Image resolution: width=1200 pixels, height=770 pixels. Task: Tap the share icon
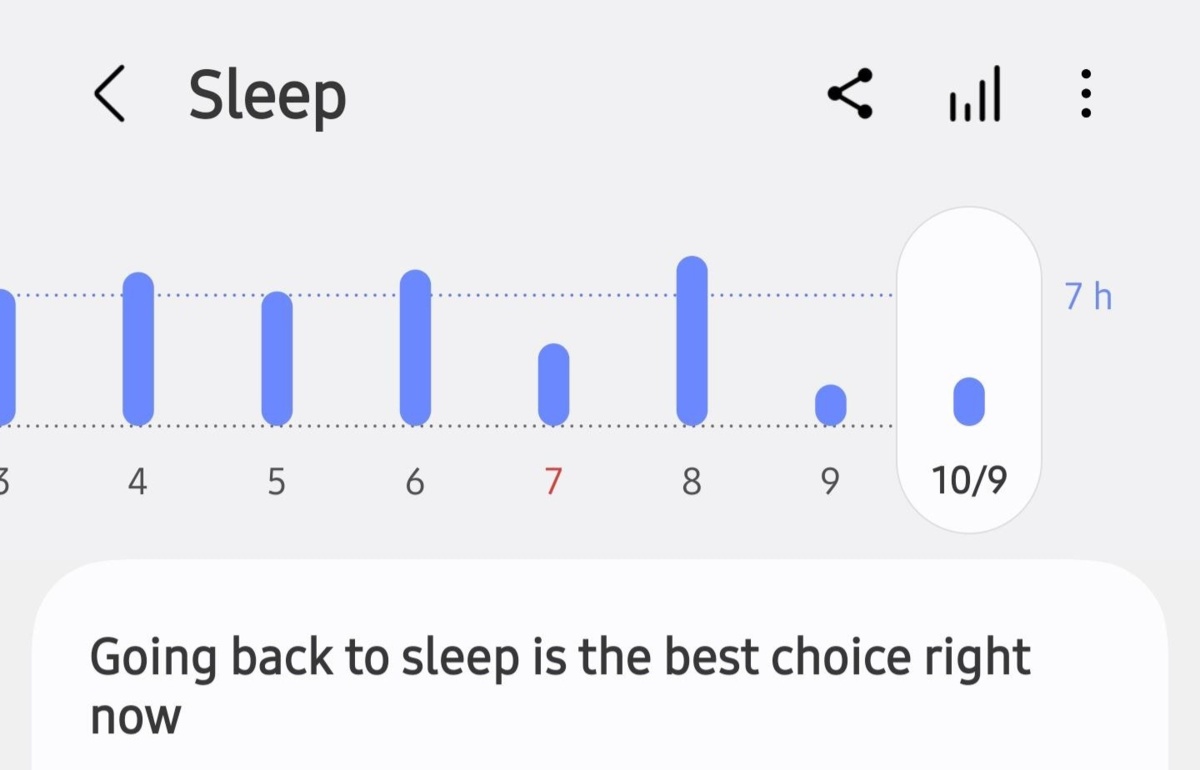pos(850,95)
